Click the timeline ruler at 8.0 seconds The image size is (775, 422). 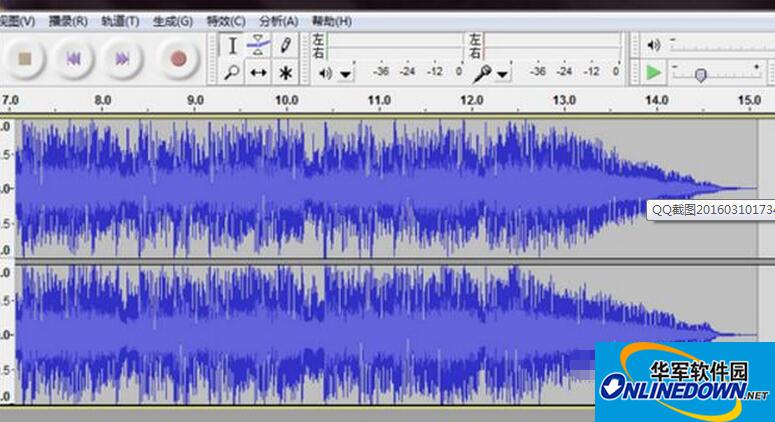tap(102, 100)
